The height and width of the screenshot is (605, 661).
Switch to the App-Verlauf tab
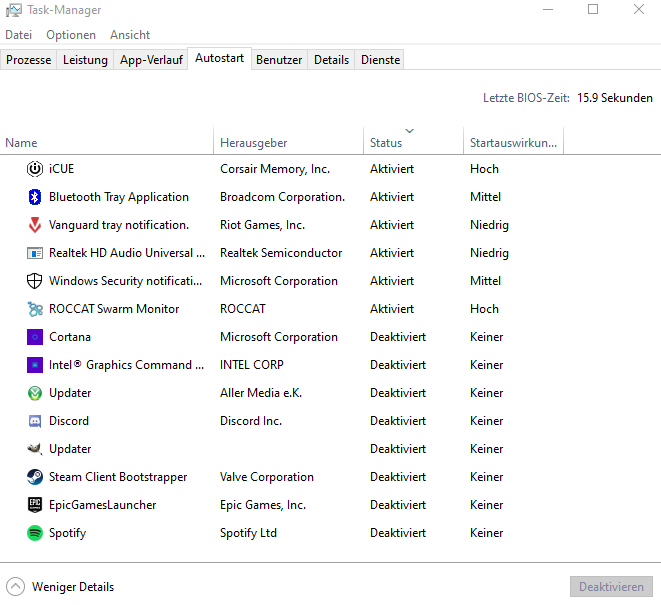click(x=151, y=59)
